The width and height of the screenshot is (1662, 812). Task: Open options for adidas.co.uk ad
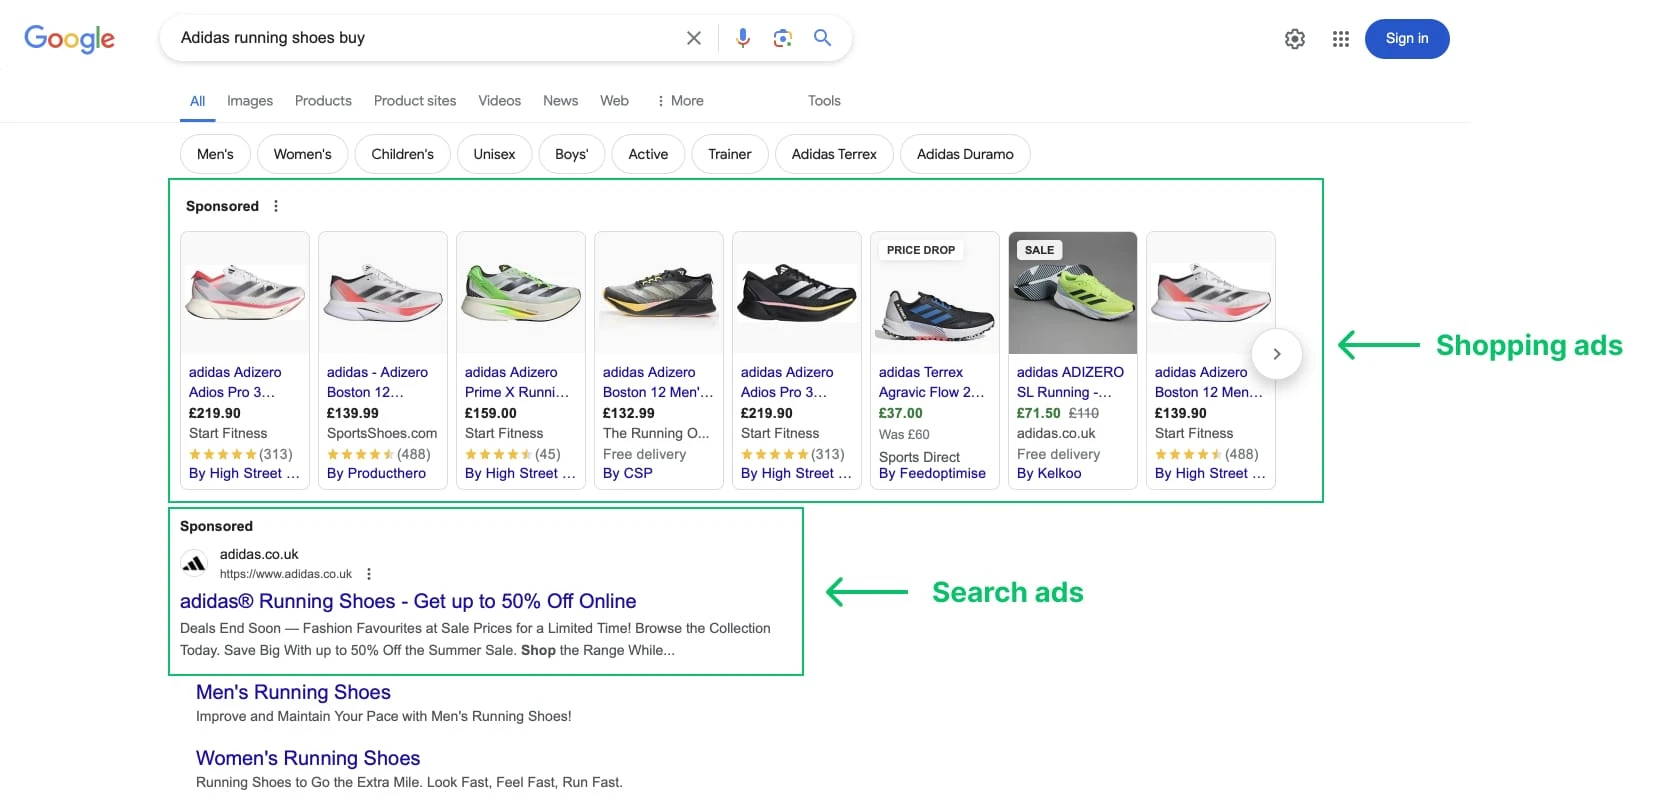click(369, 574)
